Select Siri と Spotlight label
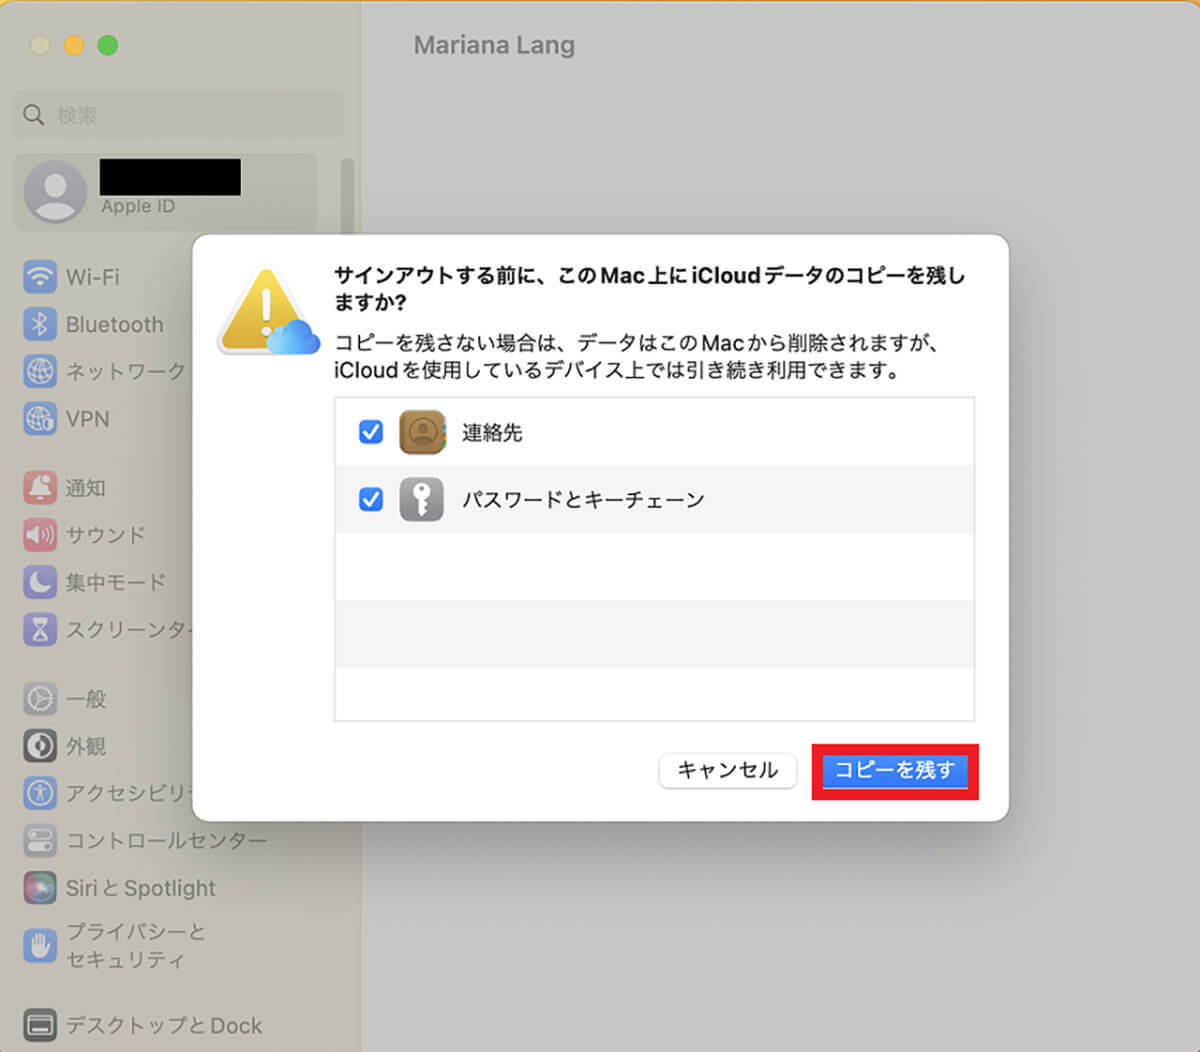Viewport: 1200px width, 1052px height. pyautogui.click(x=141, y=888)
